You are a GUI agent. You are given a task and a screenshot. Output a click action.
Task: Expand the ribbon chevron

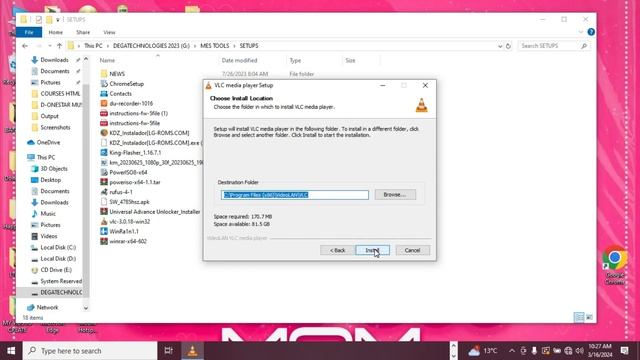tap(581, 32)
